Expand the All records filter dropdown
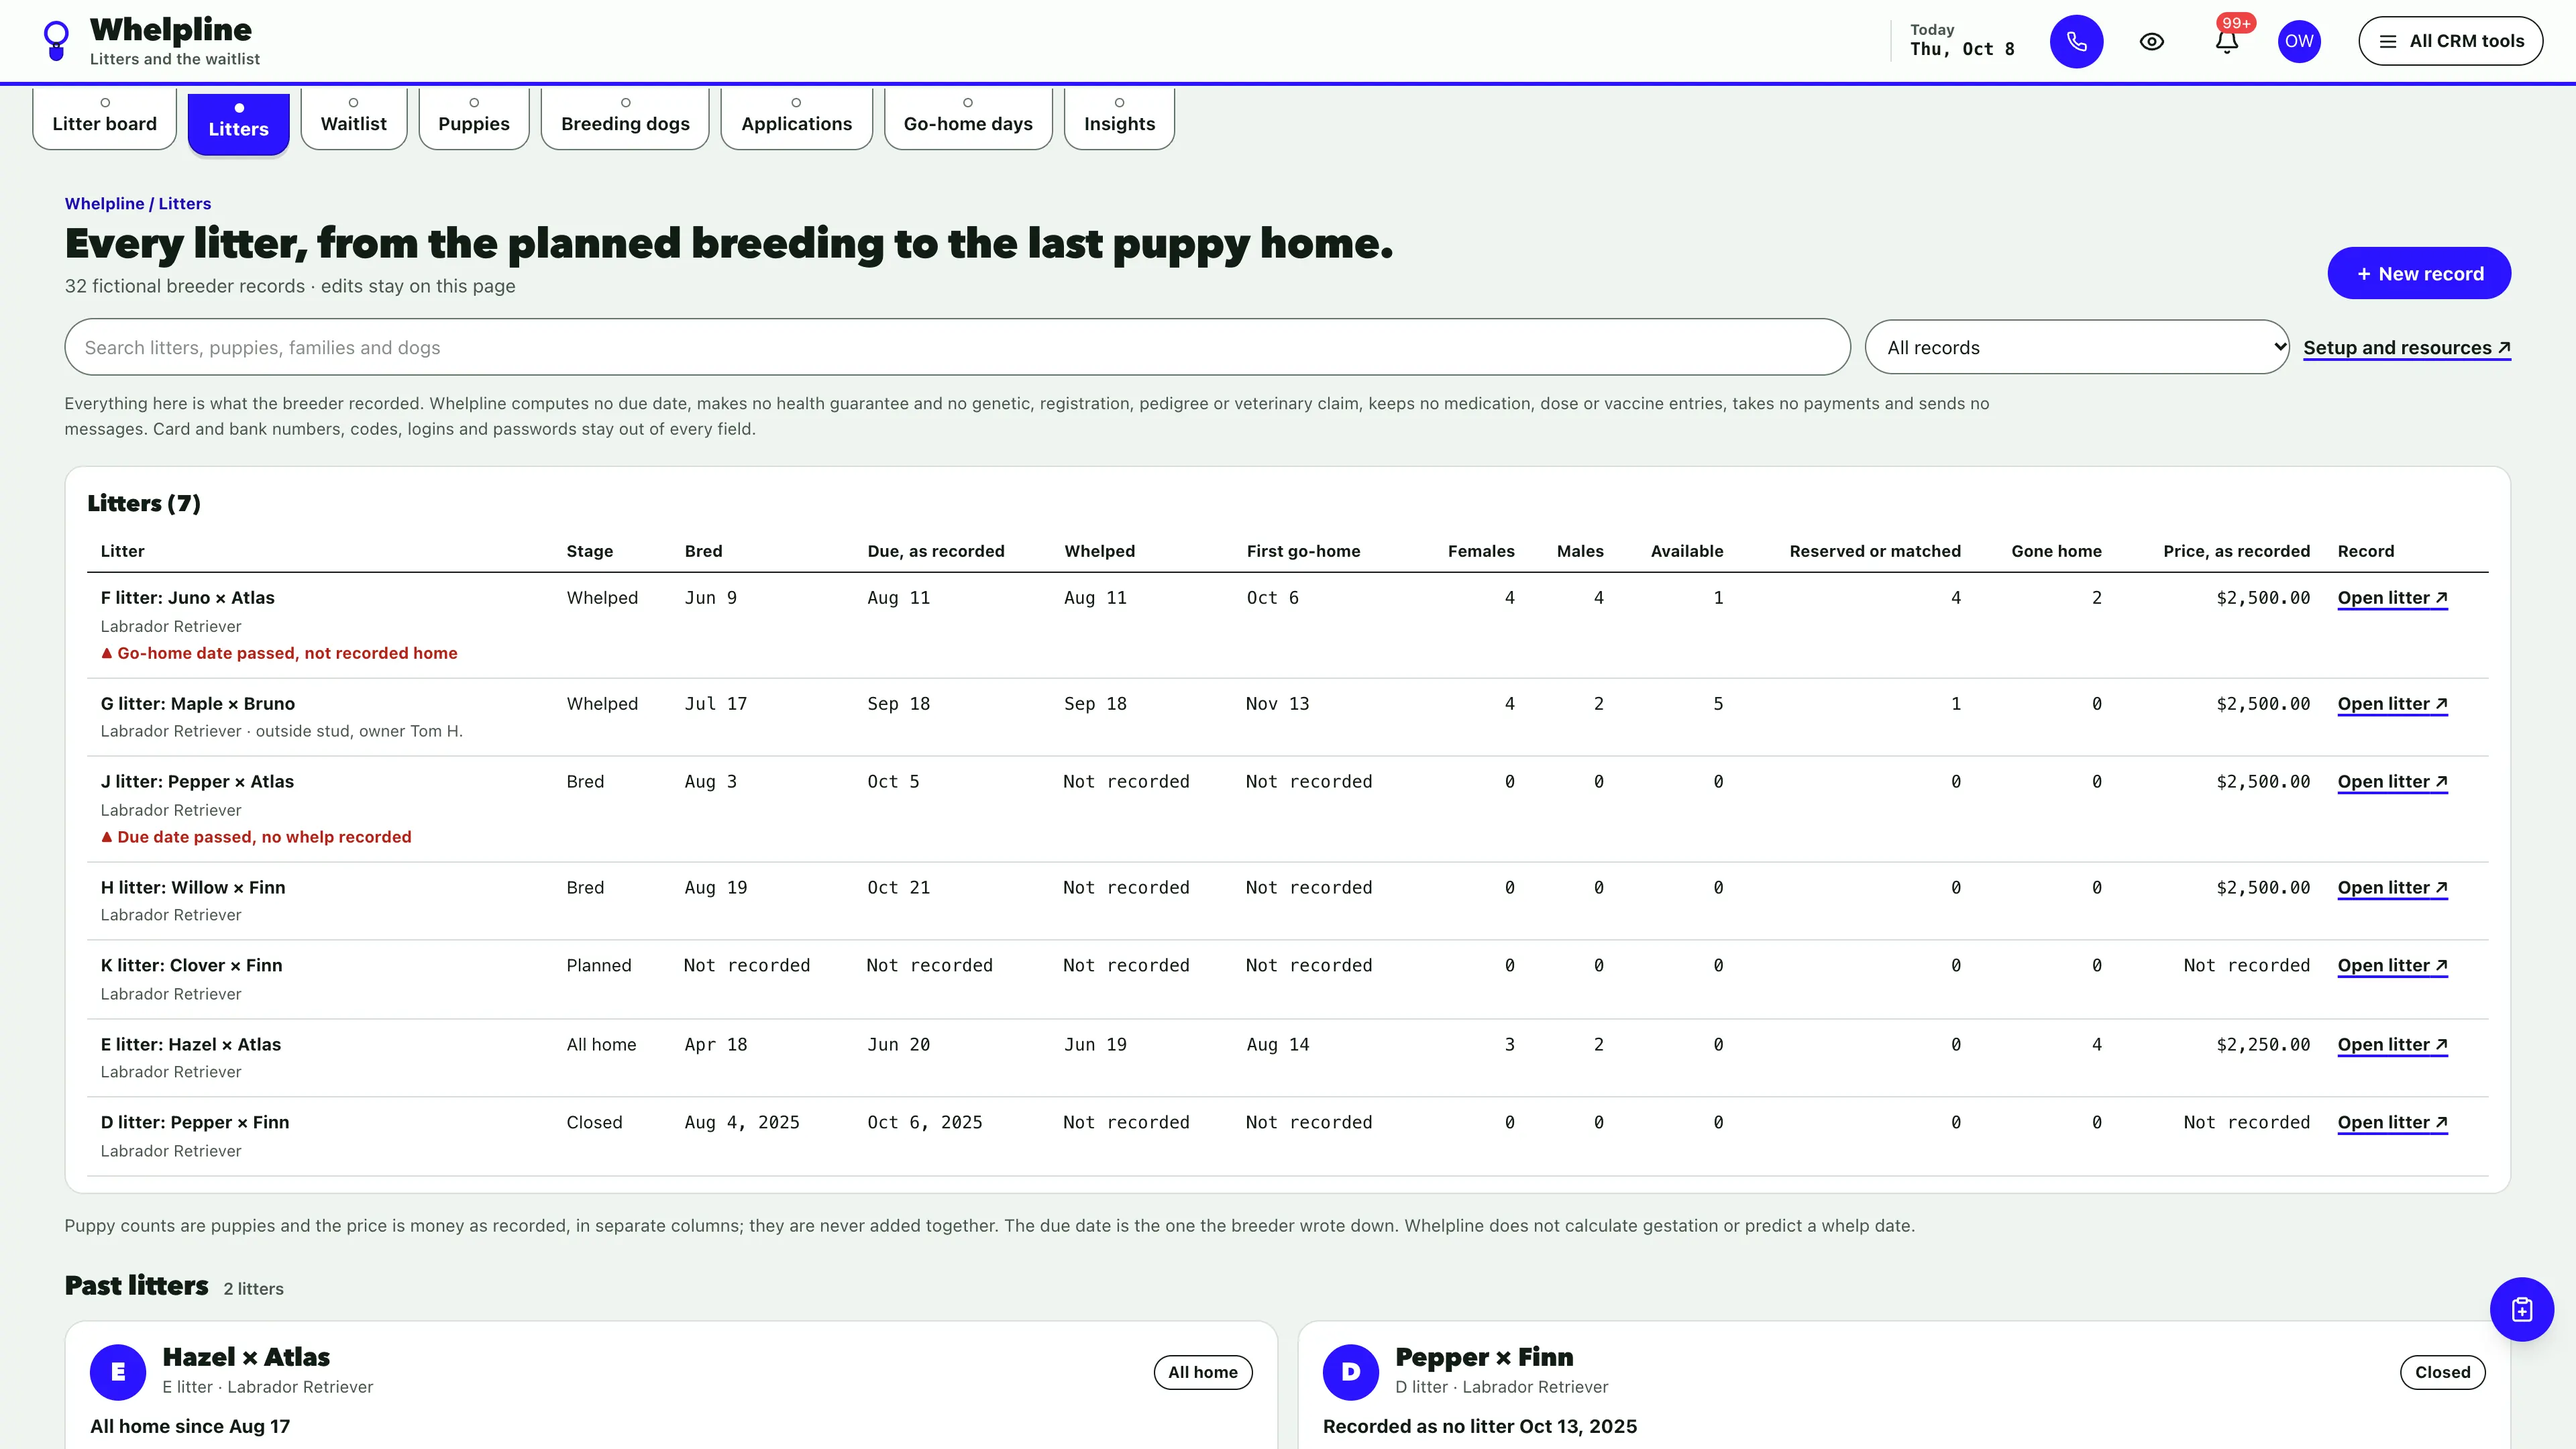Image resolution: width=2576 pixels, height=1449 pixels. 2076,347
